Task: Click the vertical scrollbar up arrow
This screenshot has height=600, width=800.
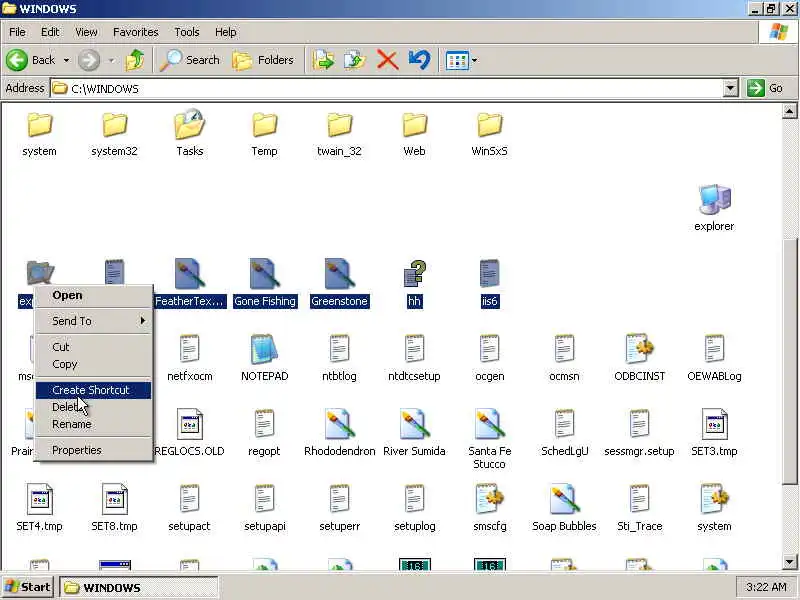Action: (789, 111)
